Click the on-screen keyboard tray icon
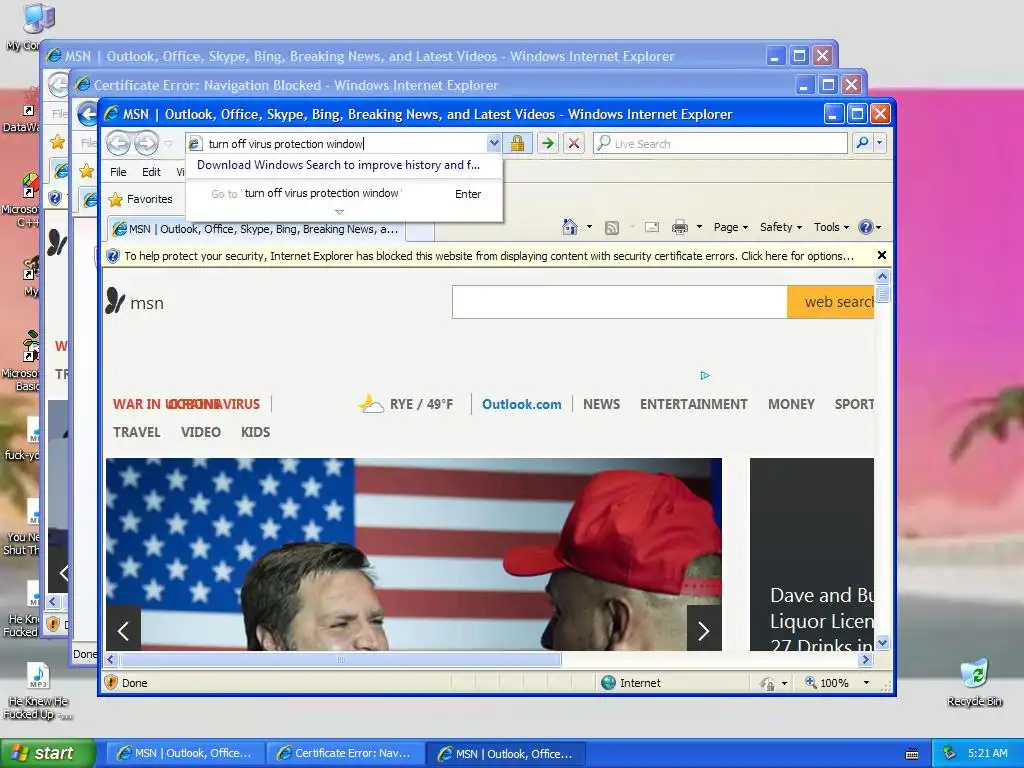 coord(912,754)
